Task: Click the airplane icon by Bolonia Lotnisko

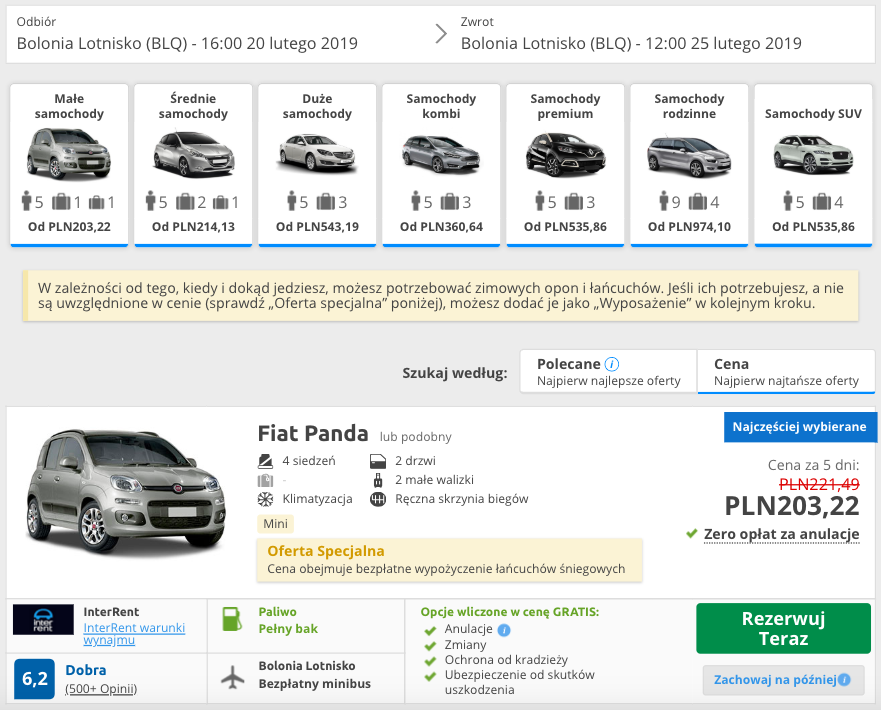Action: tap(233, 676)
